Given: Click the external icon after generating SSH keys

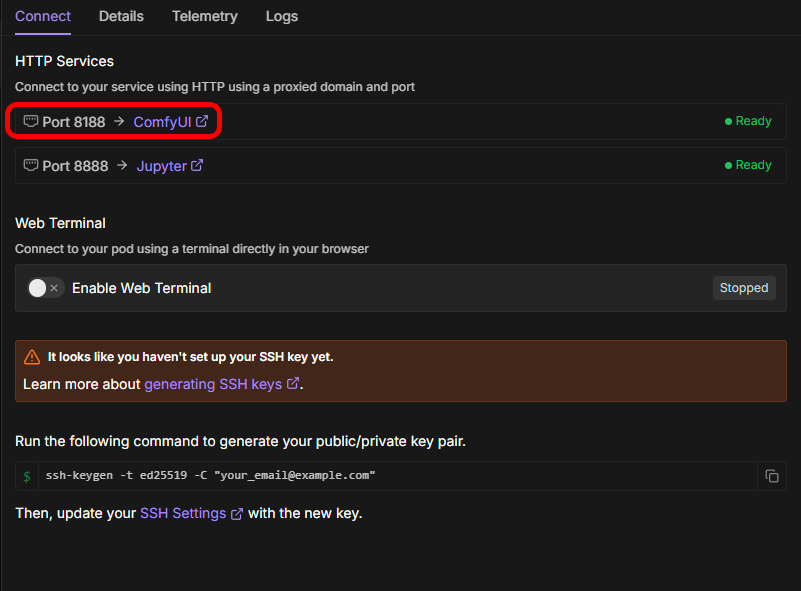Looking at the screenshot, I should pyautogui.click(x=293, y=383).
